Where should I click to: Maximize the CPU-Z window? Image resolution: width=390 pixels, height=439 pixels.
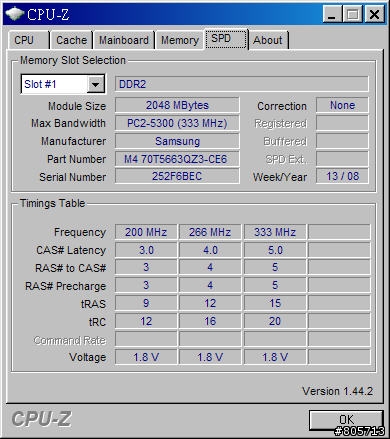click(353, 15)
